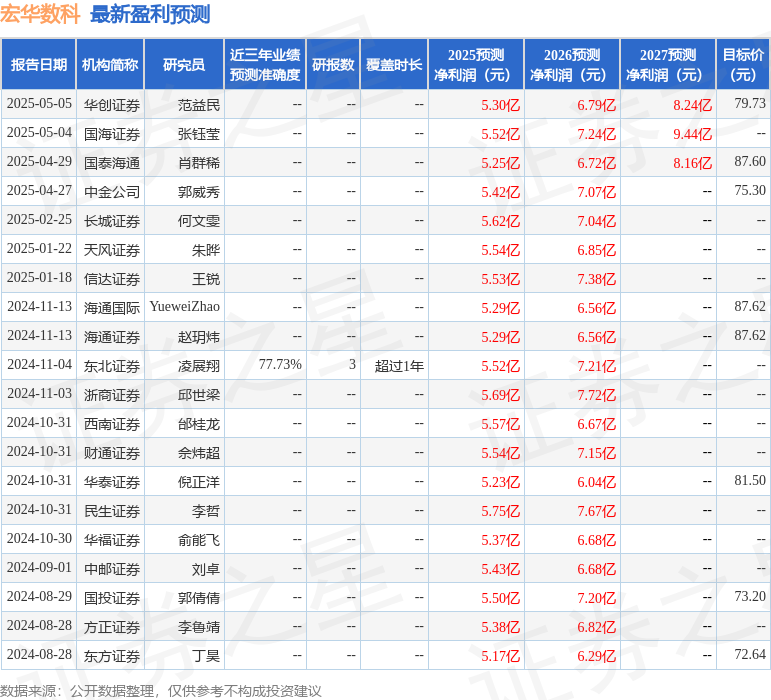Select institution 民生证券
The width and height of the screenshot is (771, 700).
112,511
